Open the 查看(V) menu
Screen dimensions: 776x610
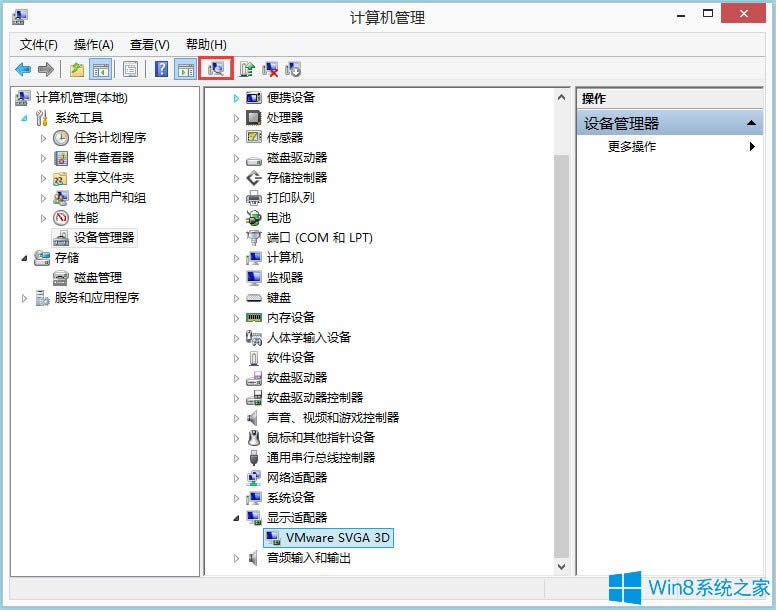coord(149,45)
